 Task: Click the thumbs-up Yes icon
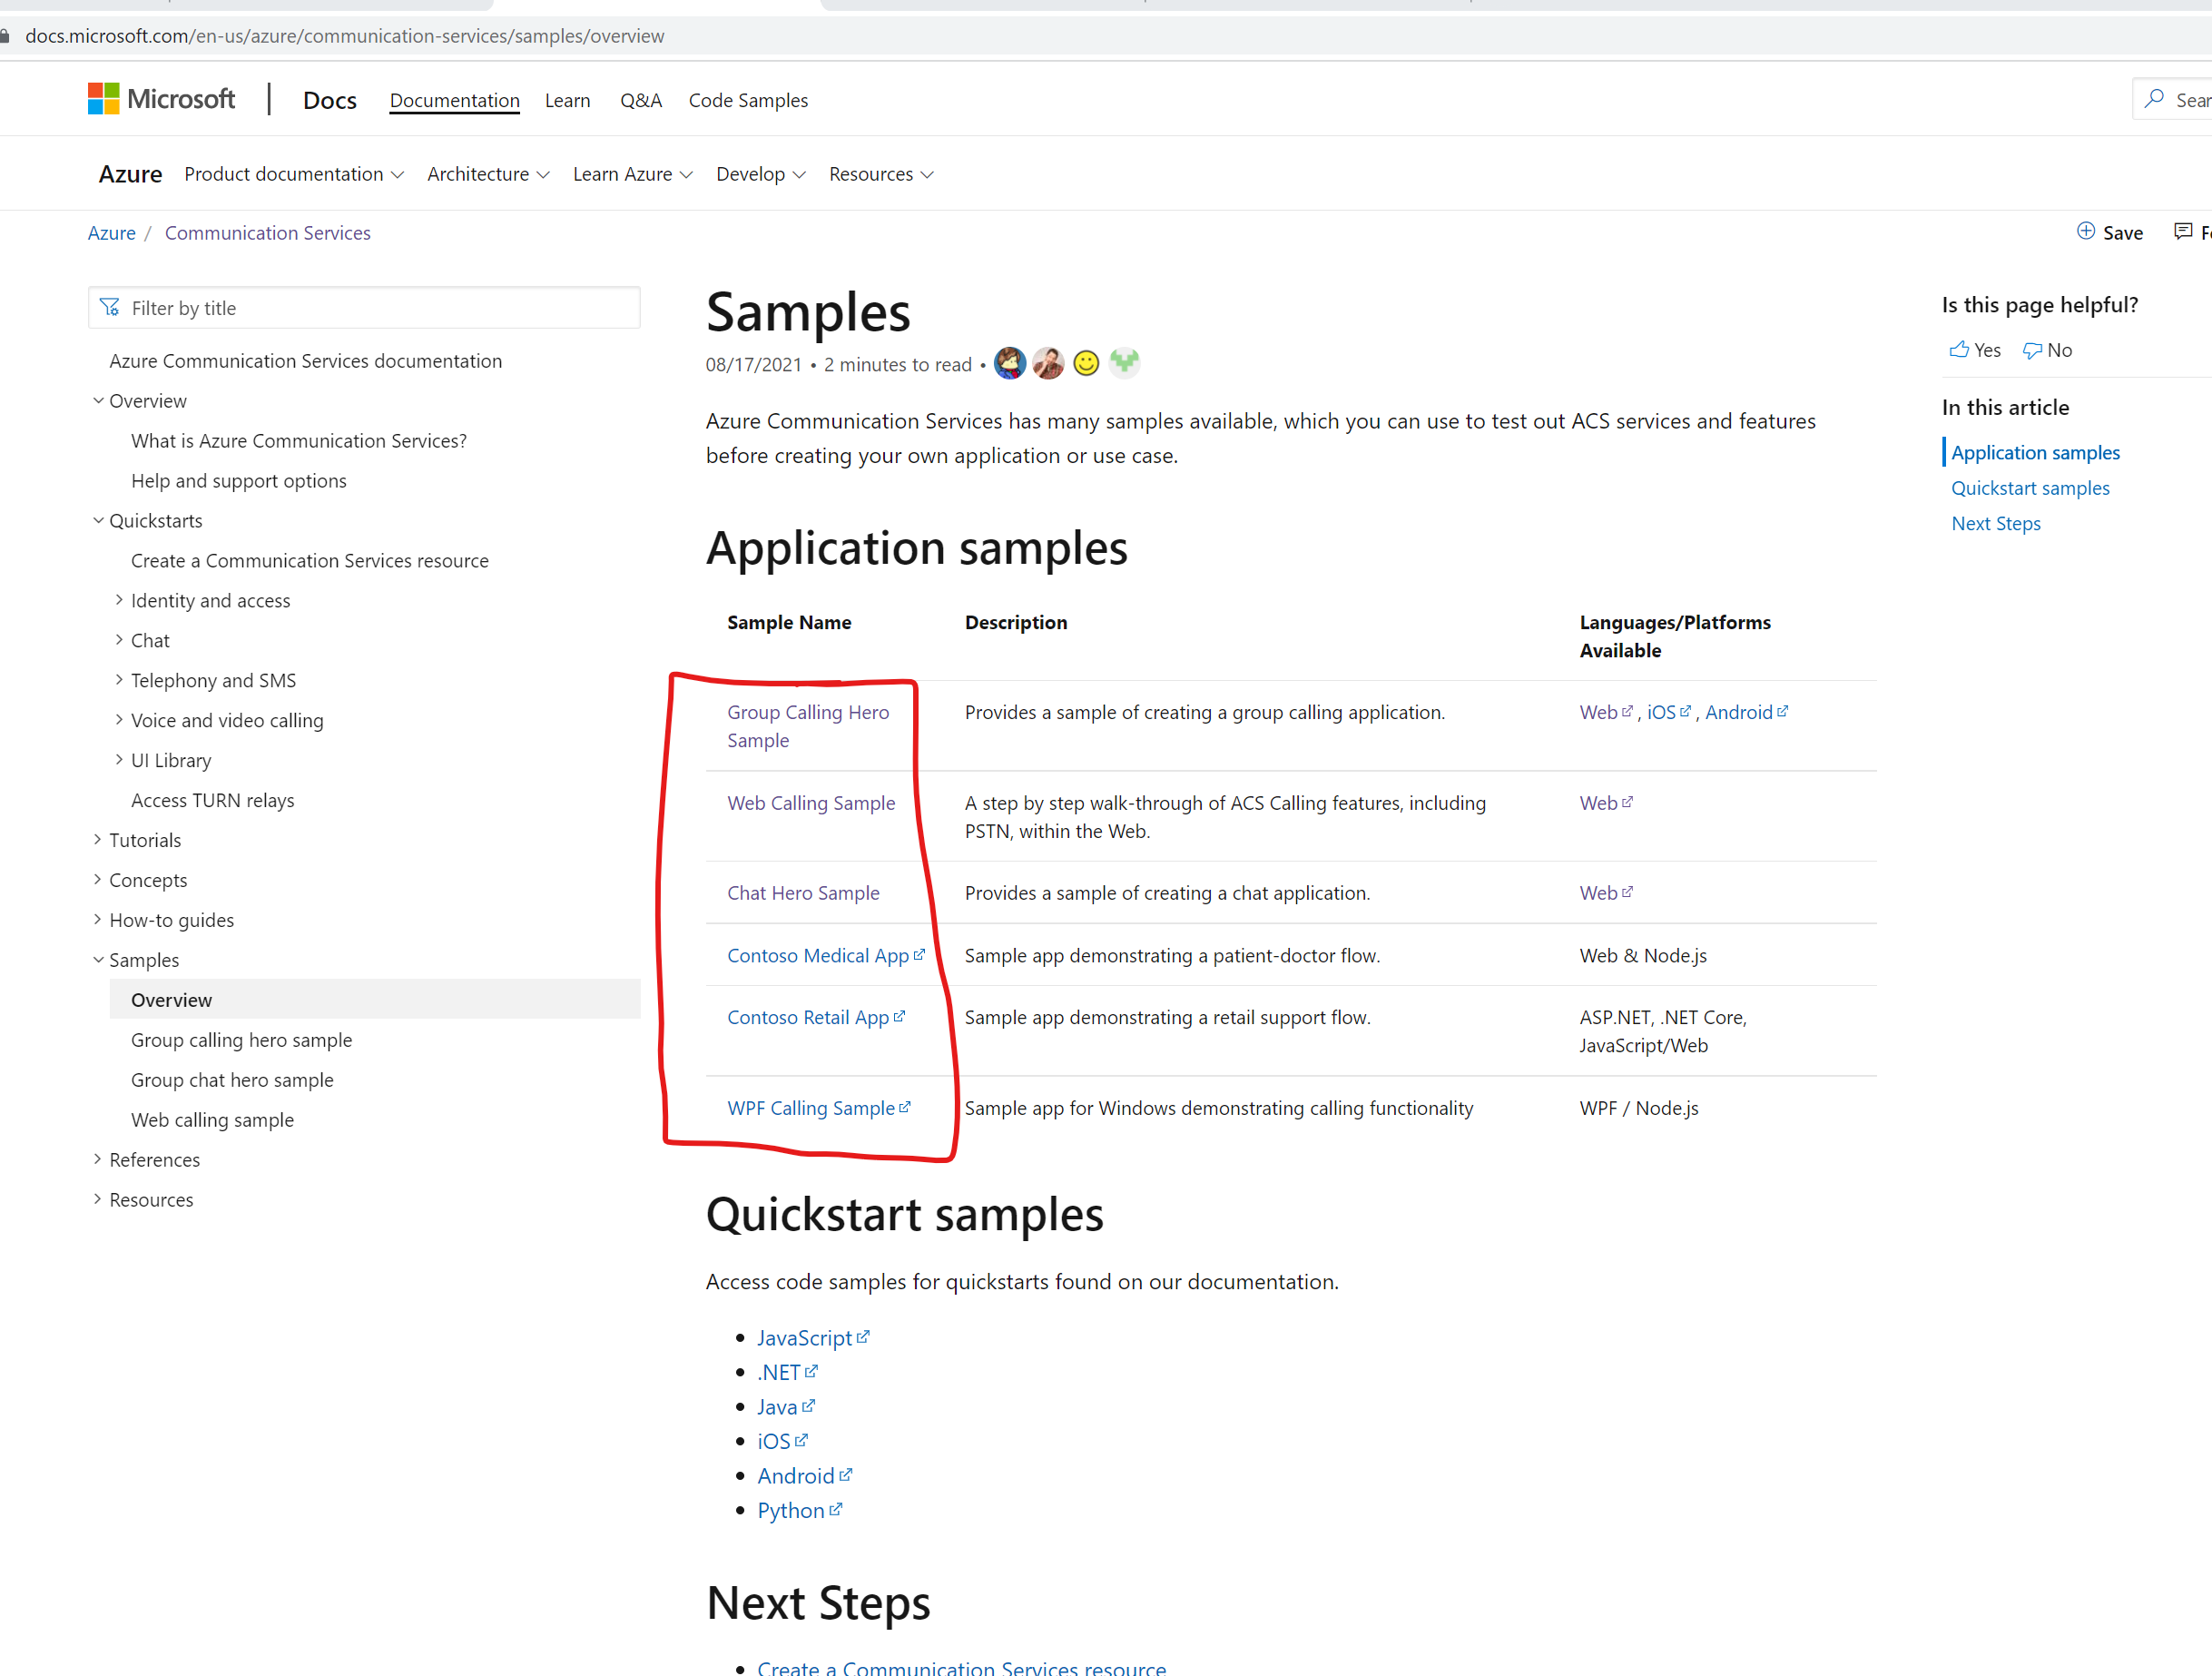[1959, 349]
